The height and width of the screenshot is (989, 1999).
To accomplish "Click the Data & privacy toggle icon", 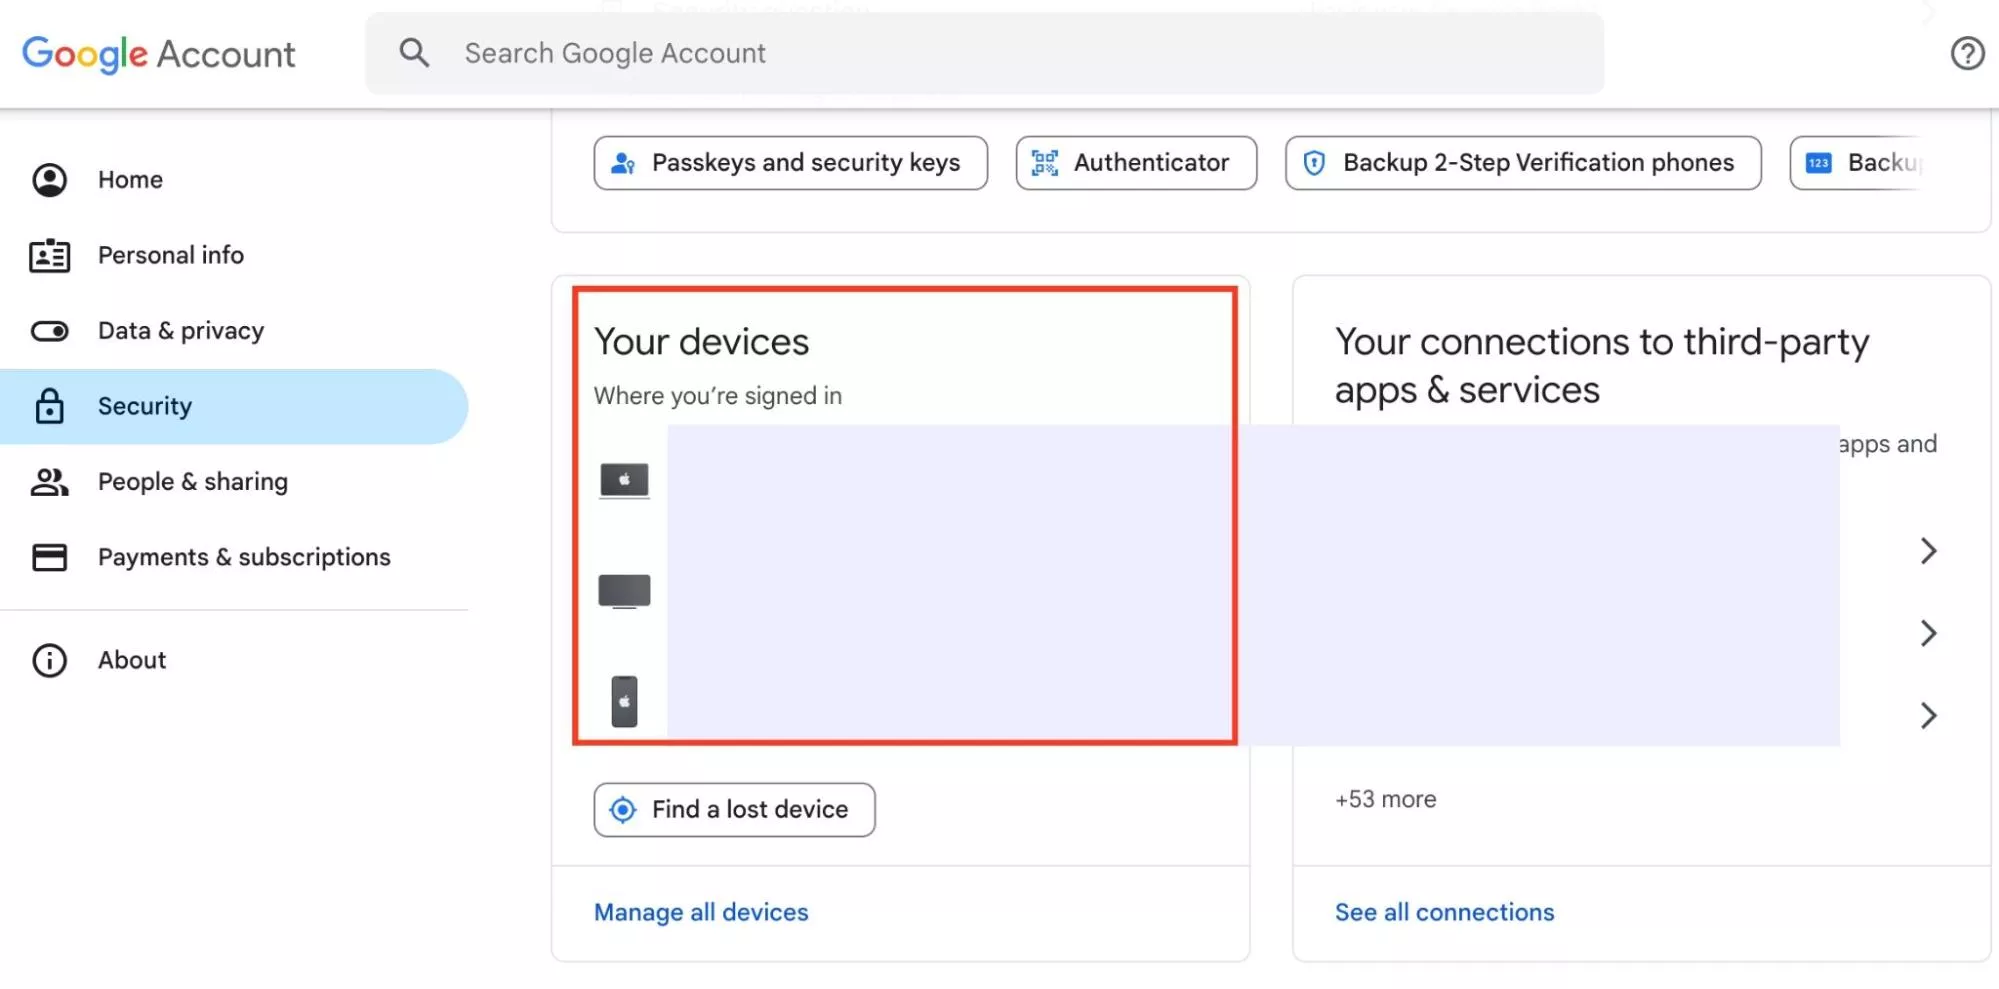I will coord(49,331).
